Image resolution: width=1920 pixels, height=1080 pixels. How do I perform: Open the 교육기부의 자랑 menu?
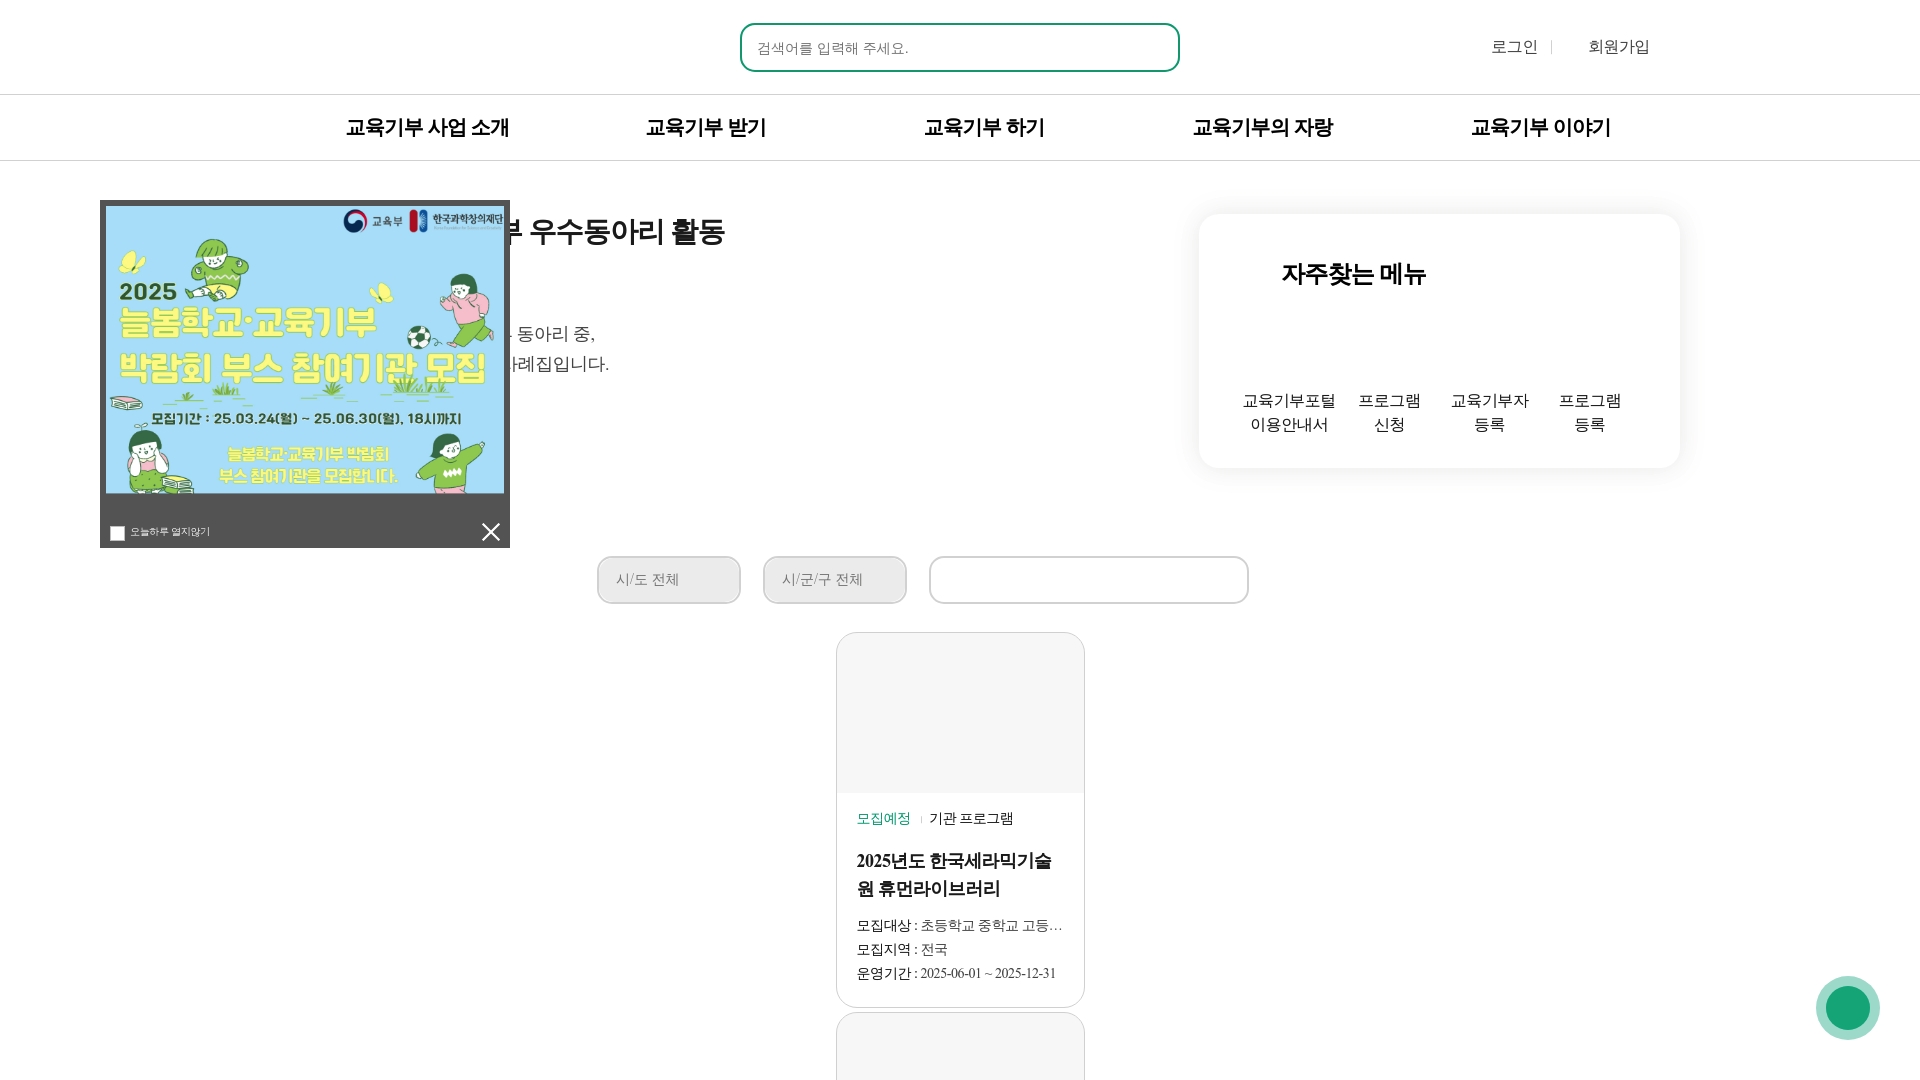pyautogui.click(x=1263, y=128)
